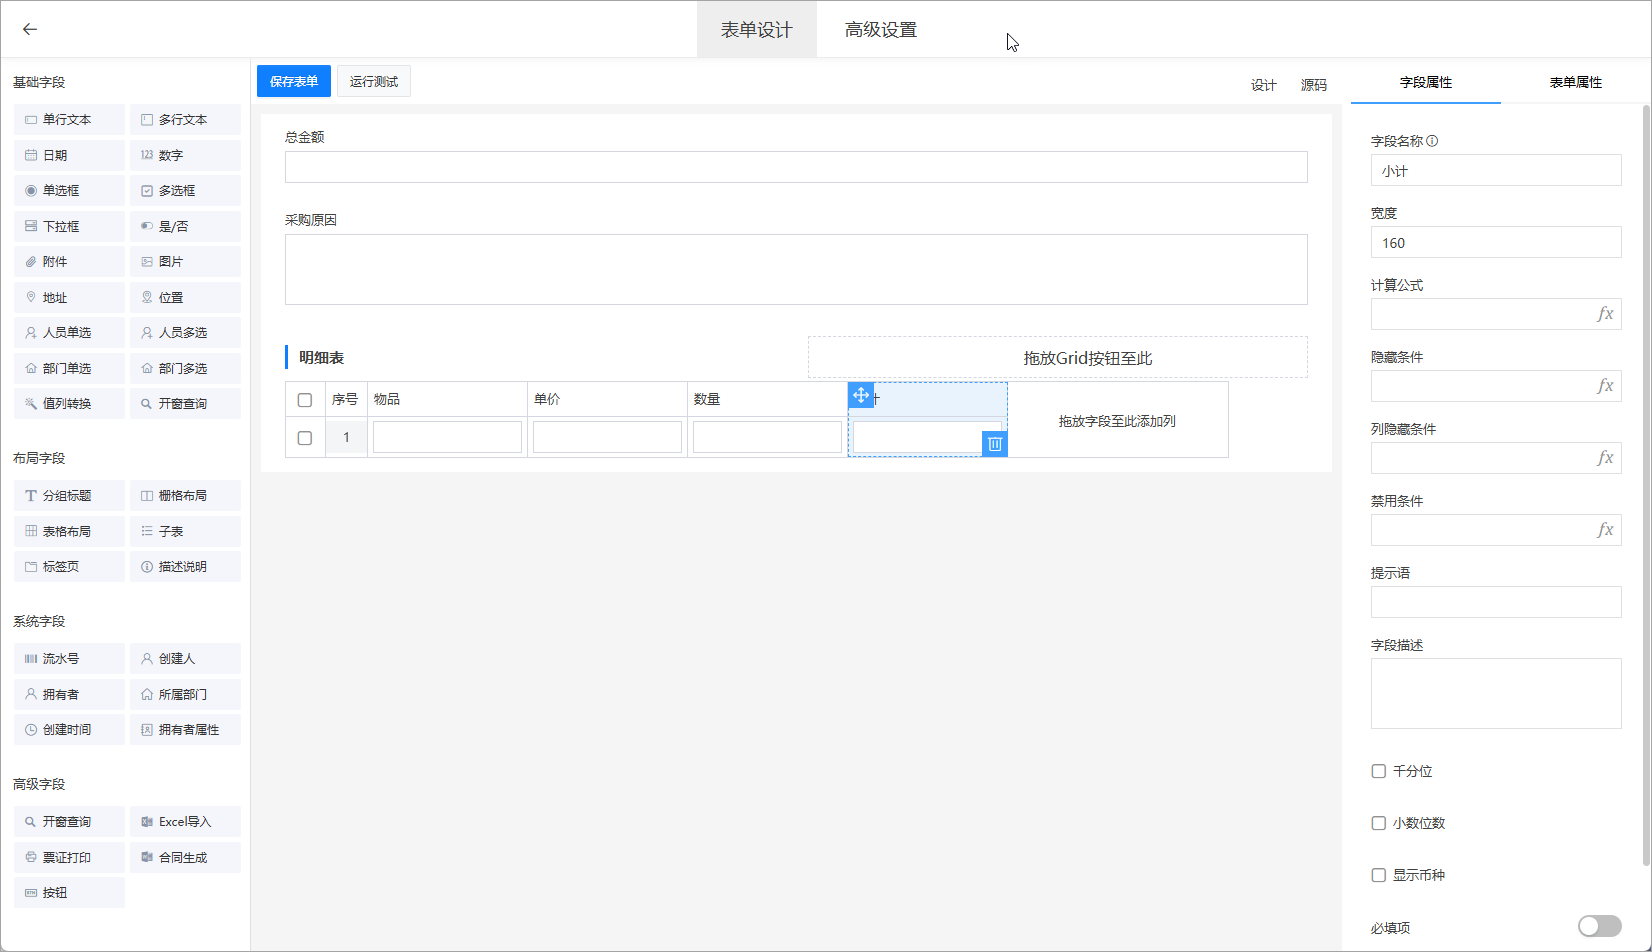This screenshot has width=1652, height=952.
Task: Click the 宽度 input field
Action: (x=1495, y=243)
